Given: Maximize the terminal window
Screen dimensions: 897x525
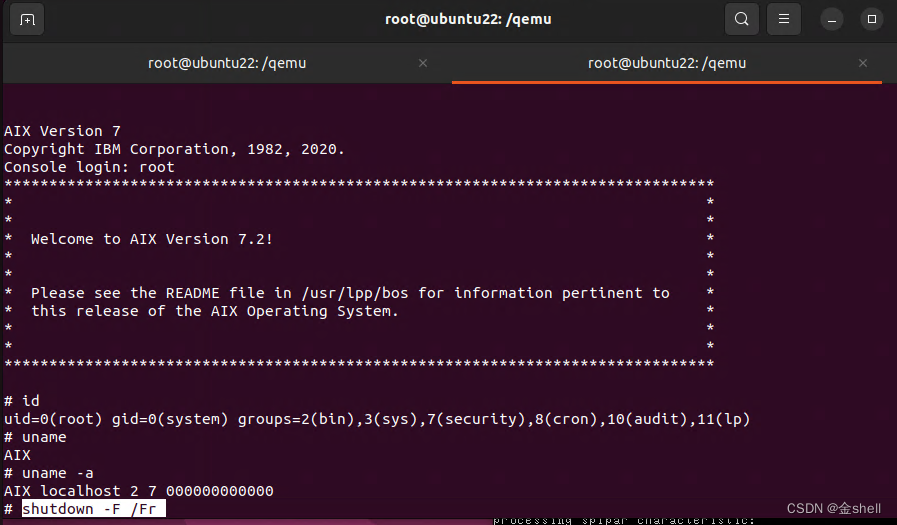Looking at the screenshot, I should (872, 19).
